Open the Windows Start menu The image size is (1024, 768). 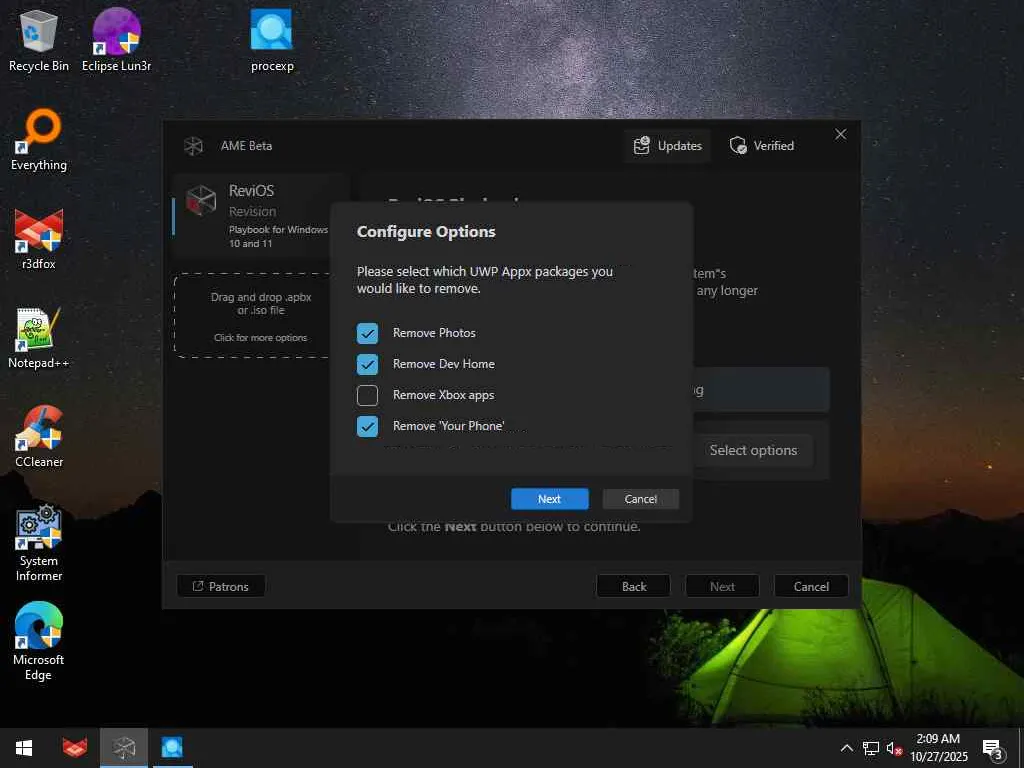(24, 748)
